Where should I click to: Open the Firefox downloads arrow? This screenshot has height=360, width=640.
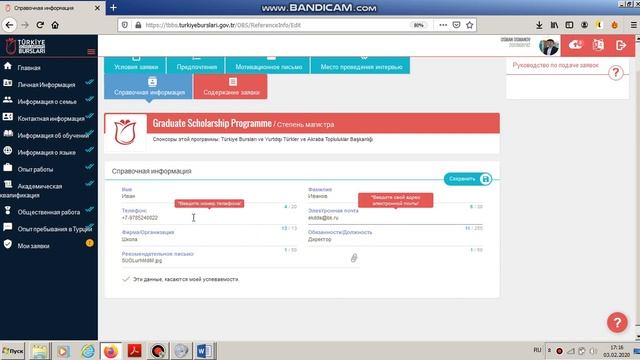click(539, 25)
